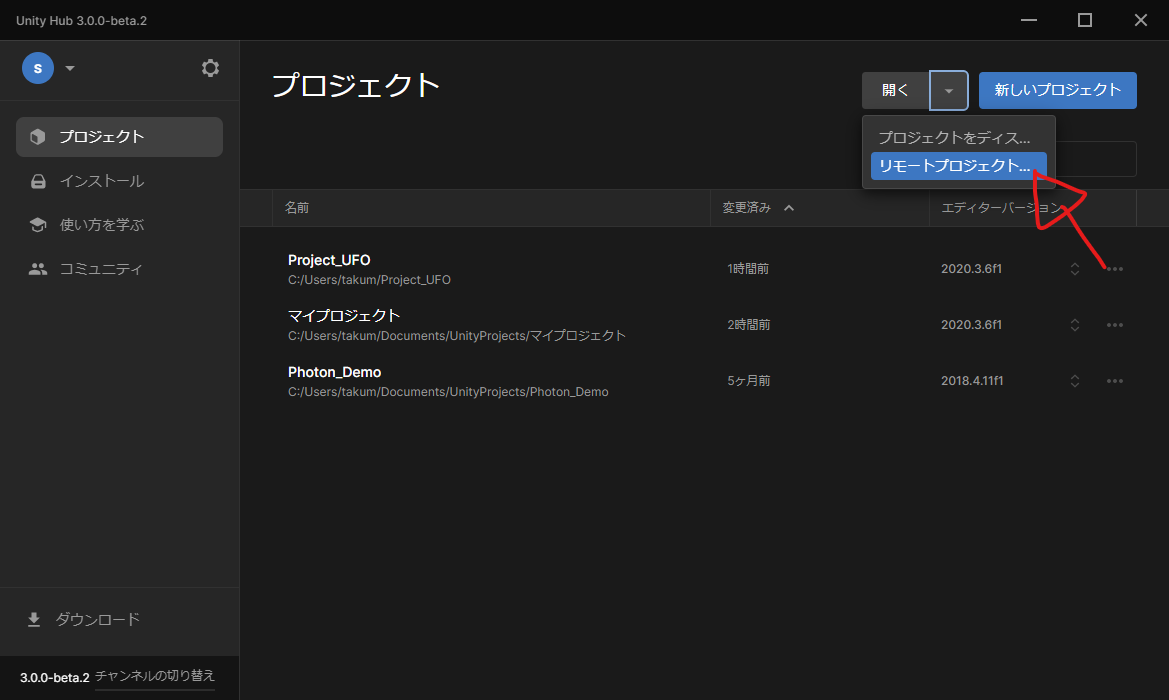Screen dimensions: 1169x700
Task: Click the sort arrow next to 変更済み
Action: 789,208
